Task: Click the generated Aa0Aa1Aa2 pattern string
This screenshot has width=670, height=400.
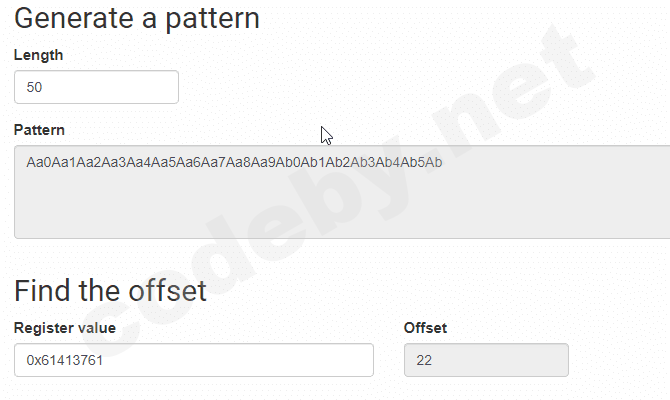Action: 233,162
